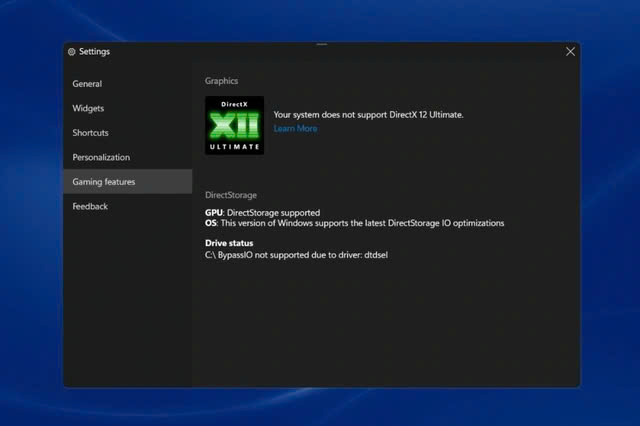Viewport: 640px width, 426px height.
Task: Click the OS DirectStorage IO optimizations line
Action: click(354, 223)
